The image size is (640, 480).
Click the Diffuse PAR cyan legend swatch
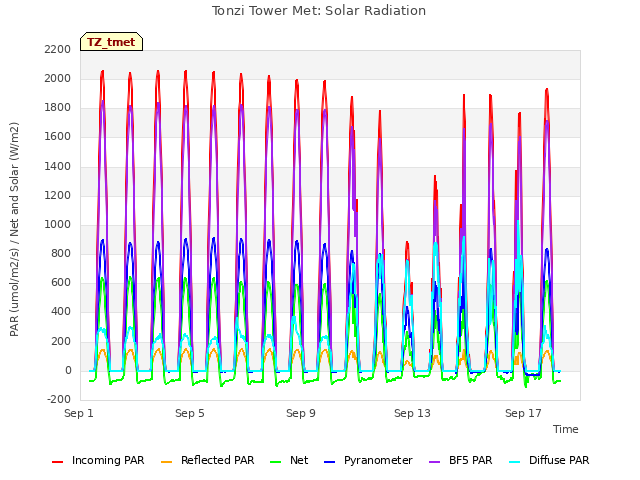[x=515, y=461]
